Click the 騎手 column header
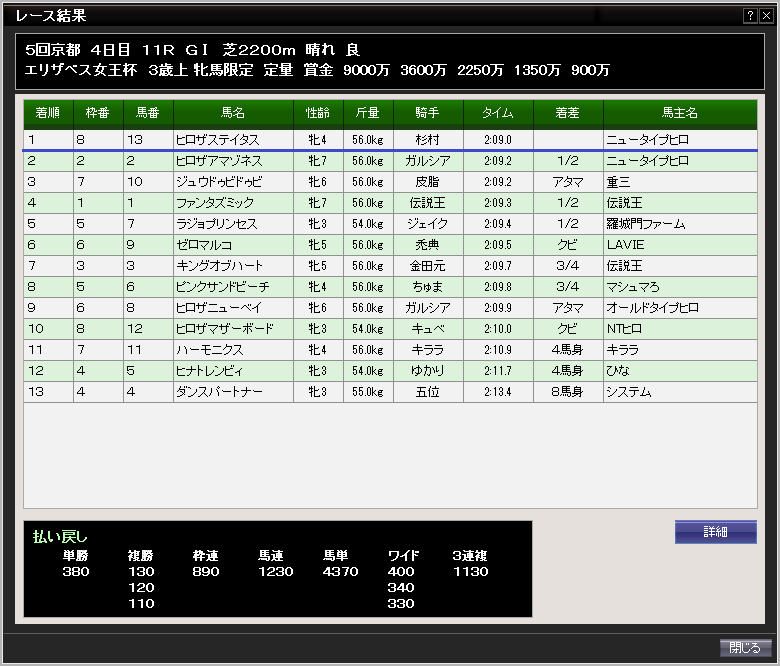The height and width of the screenshot is (666, 780). coord(428,113)
